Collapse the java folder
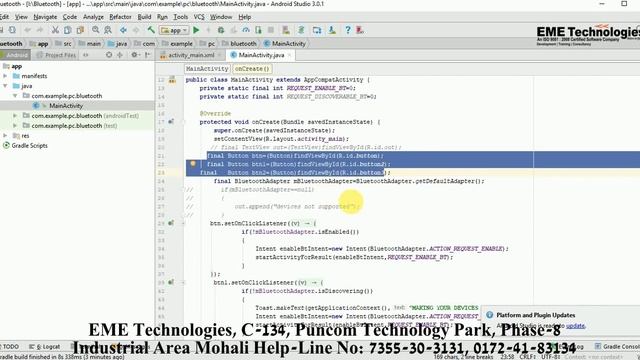Screen dimensions: 640x360 (5, 86)
